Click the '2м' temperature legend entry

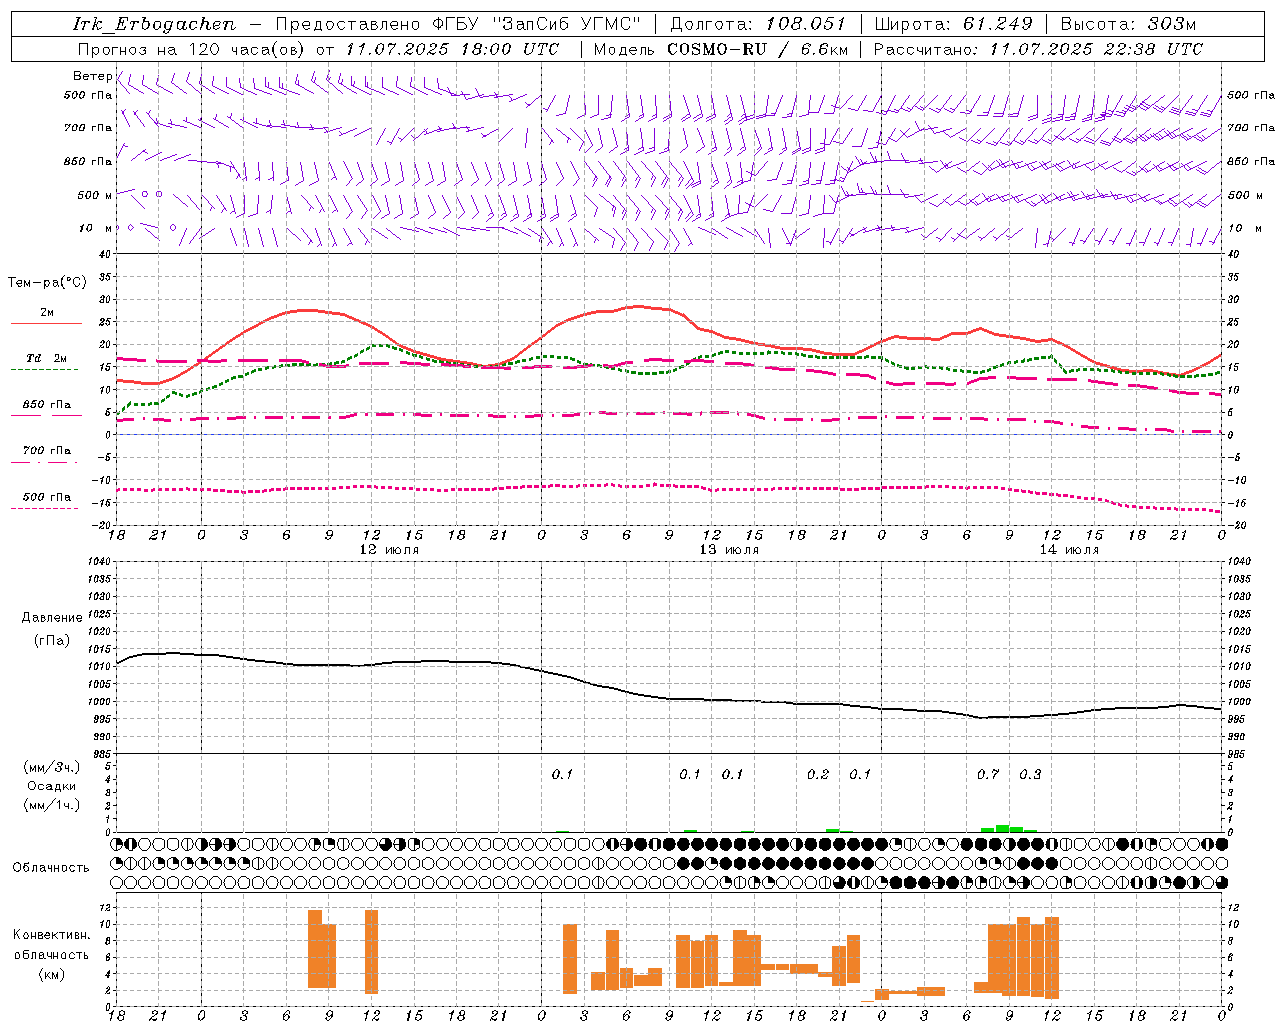47,313
